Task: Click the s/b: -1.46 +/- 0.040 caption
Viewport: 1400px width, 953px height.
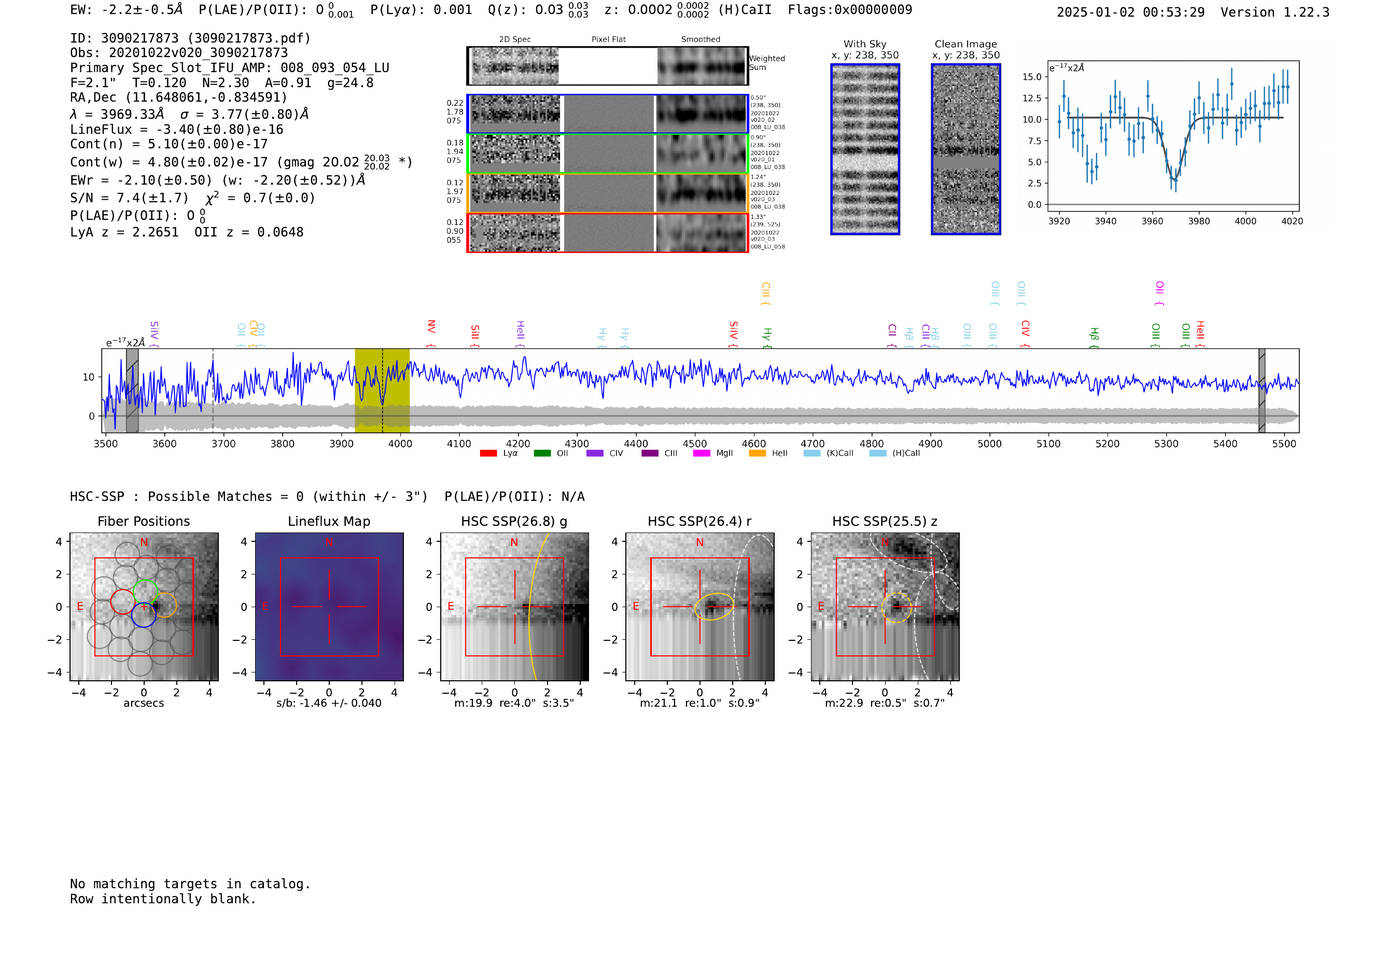Action: tap(329, 703)
